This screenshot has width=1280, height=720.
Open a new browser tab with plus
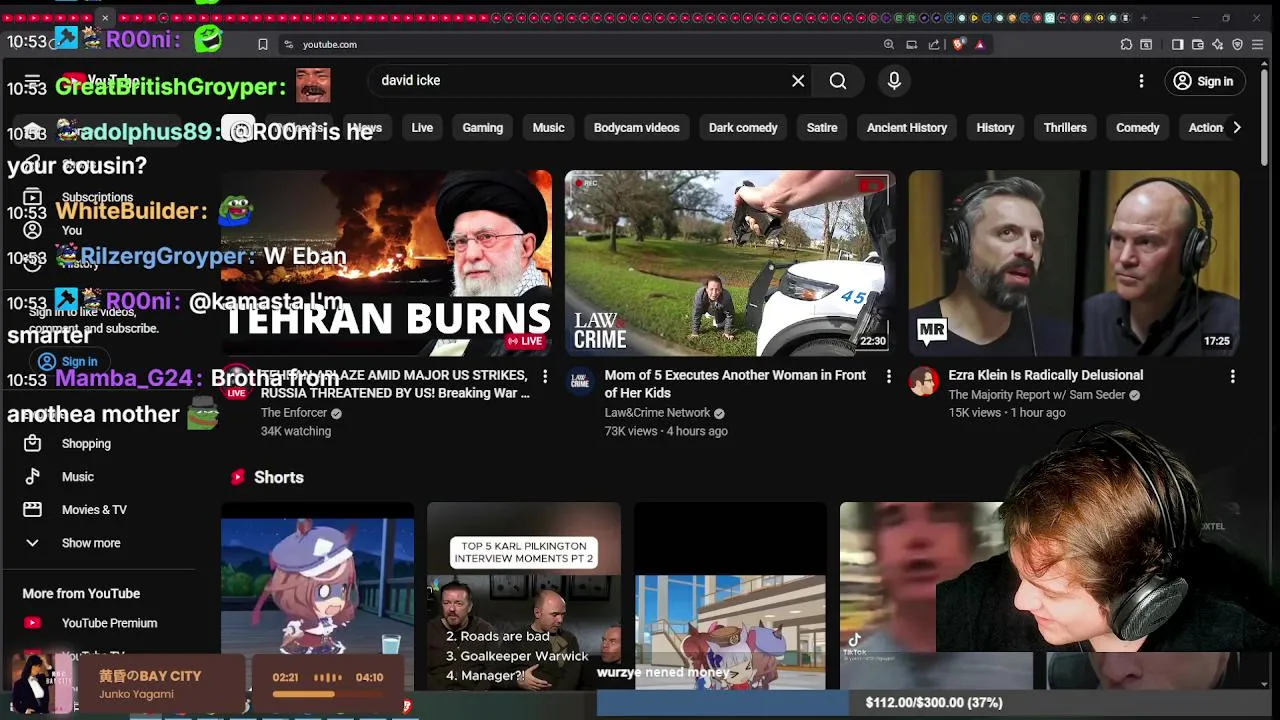point(1144,18)
